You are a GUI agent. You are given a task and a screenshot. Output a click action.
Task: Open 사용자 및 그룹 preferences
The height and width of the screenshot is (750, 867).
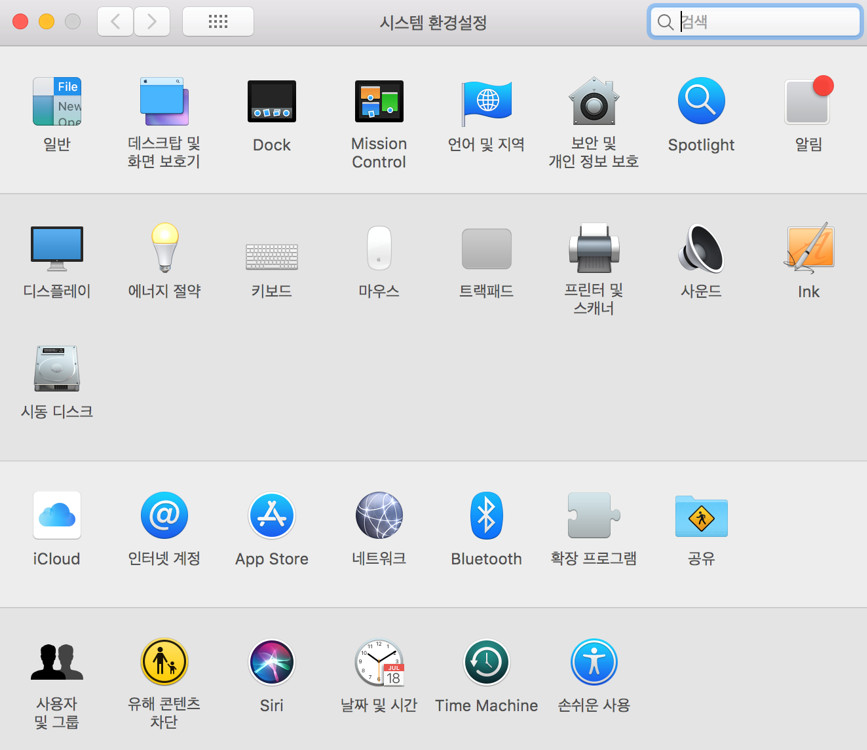click(57, 662)
